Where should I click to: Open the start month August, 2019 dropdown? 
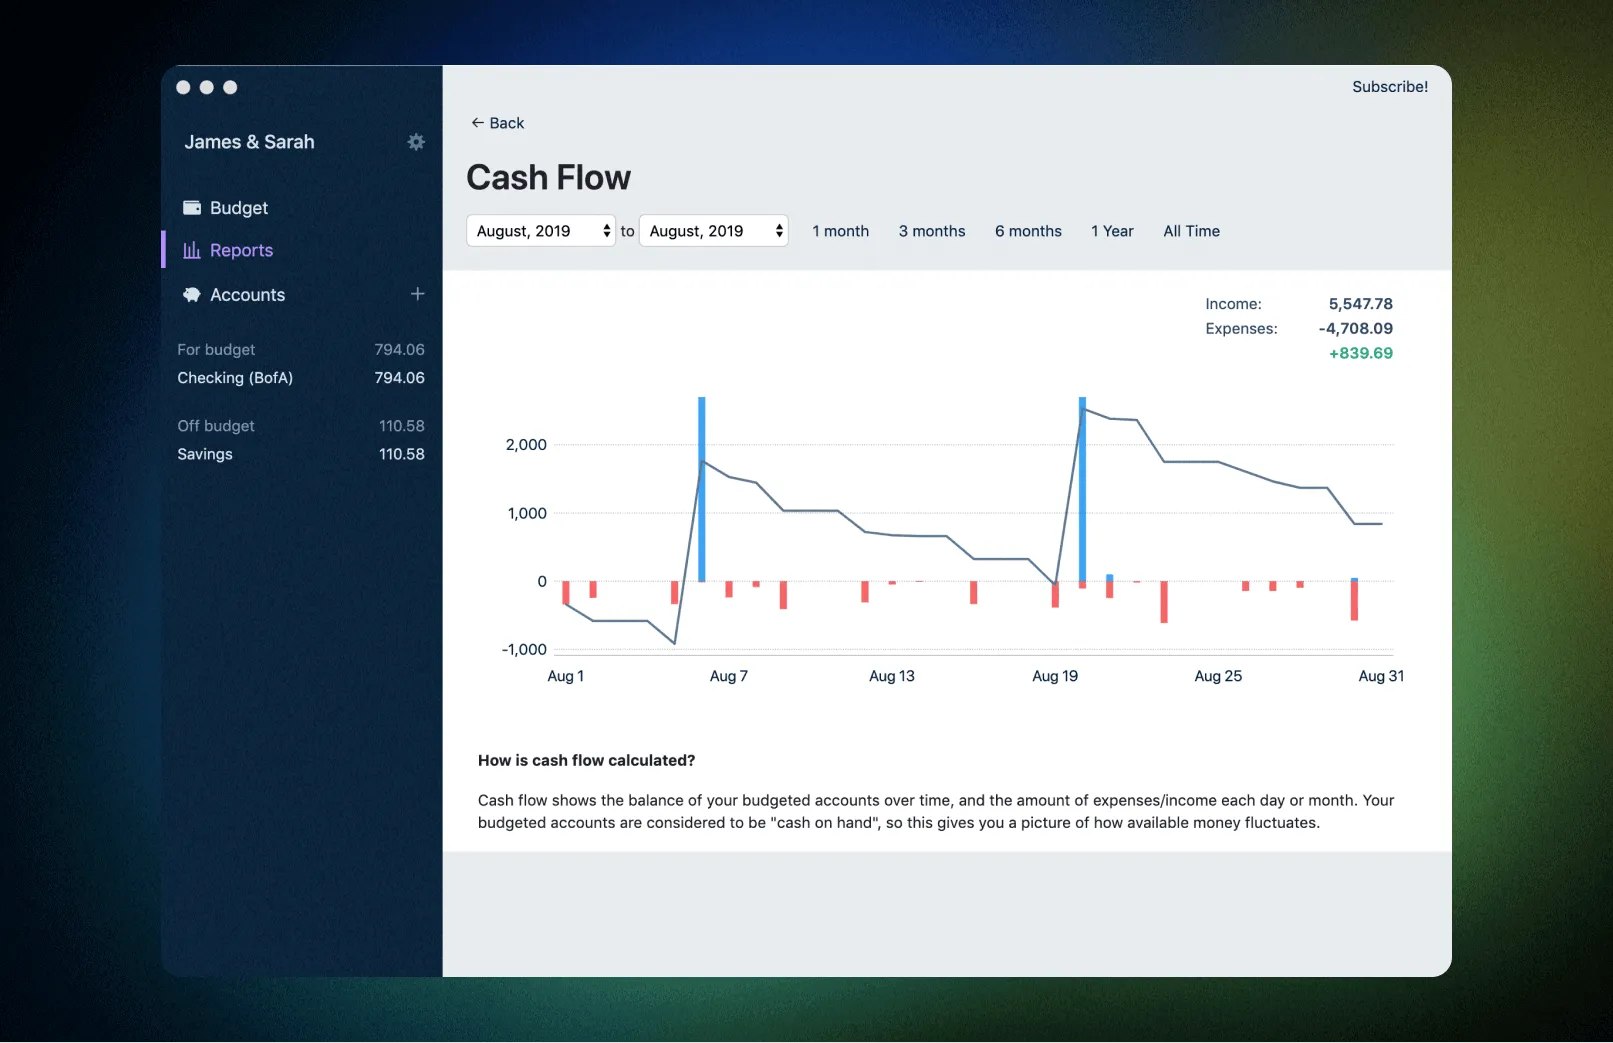(x=541, y=231)
